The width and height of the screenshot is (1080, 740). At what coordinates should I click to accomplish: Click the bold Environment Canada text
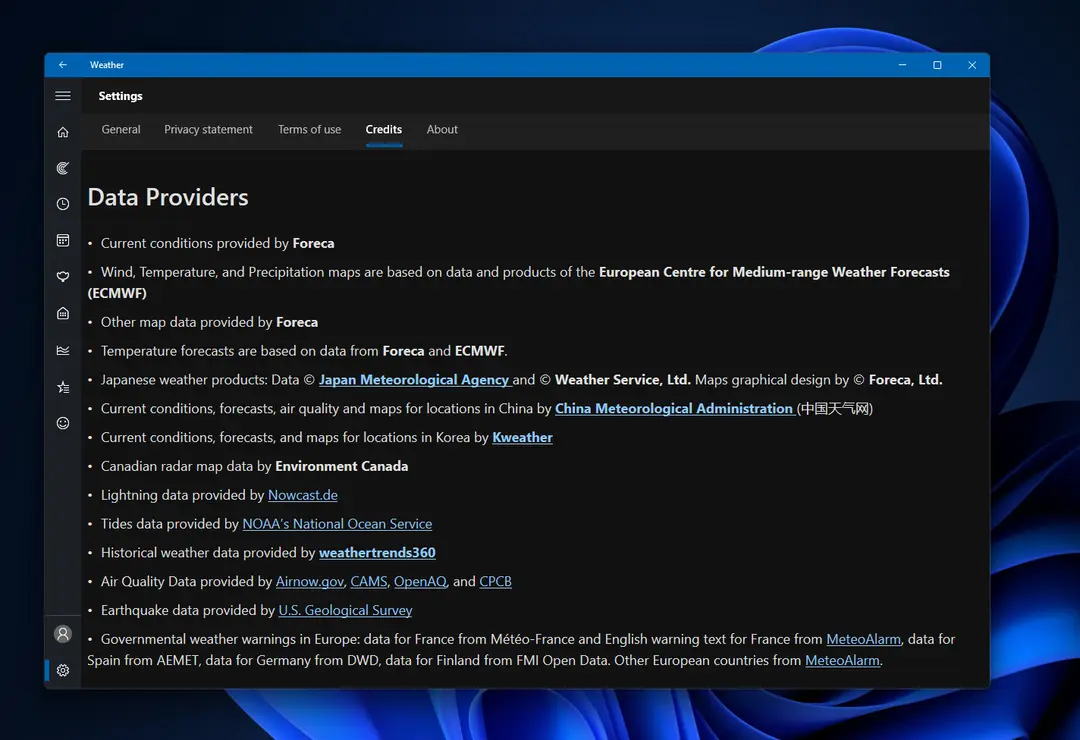point(342,466)
